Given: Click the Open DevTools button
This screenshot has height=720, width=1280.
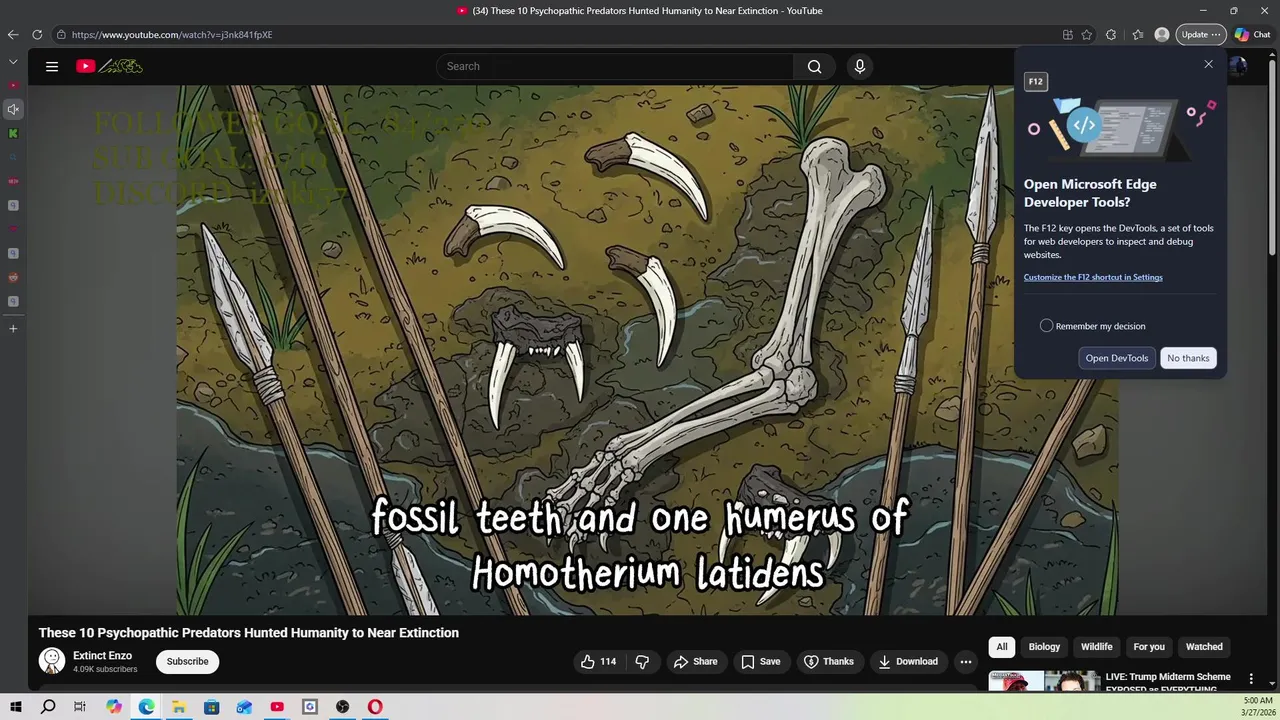Looking at the screenshot, I should click(1117, 358).
